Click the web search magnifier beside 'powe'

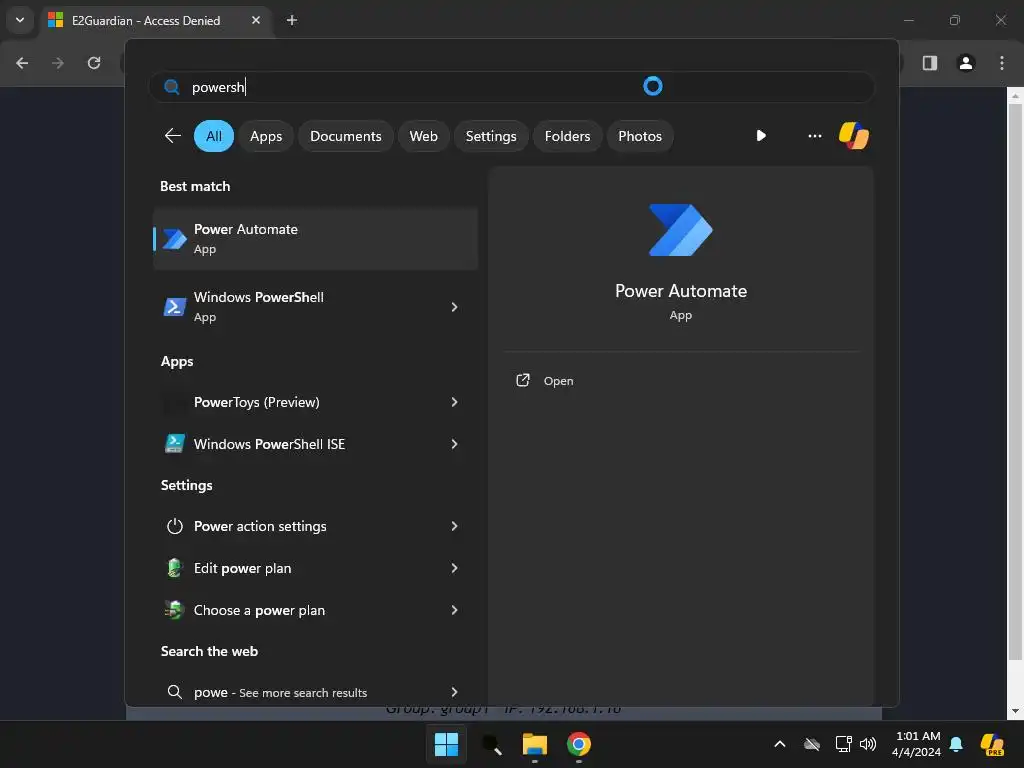pos(174,692)
